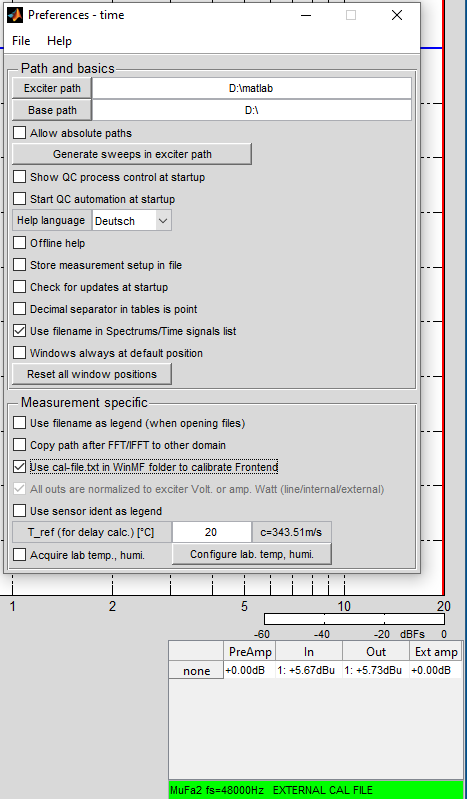Enable Offline help checkbox
The height and width of the screenshot is (799, 467).
pos(19,243)
